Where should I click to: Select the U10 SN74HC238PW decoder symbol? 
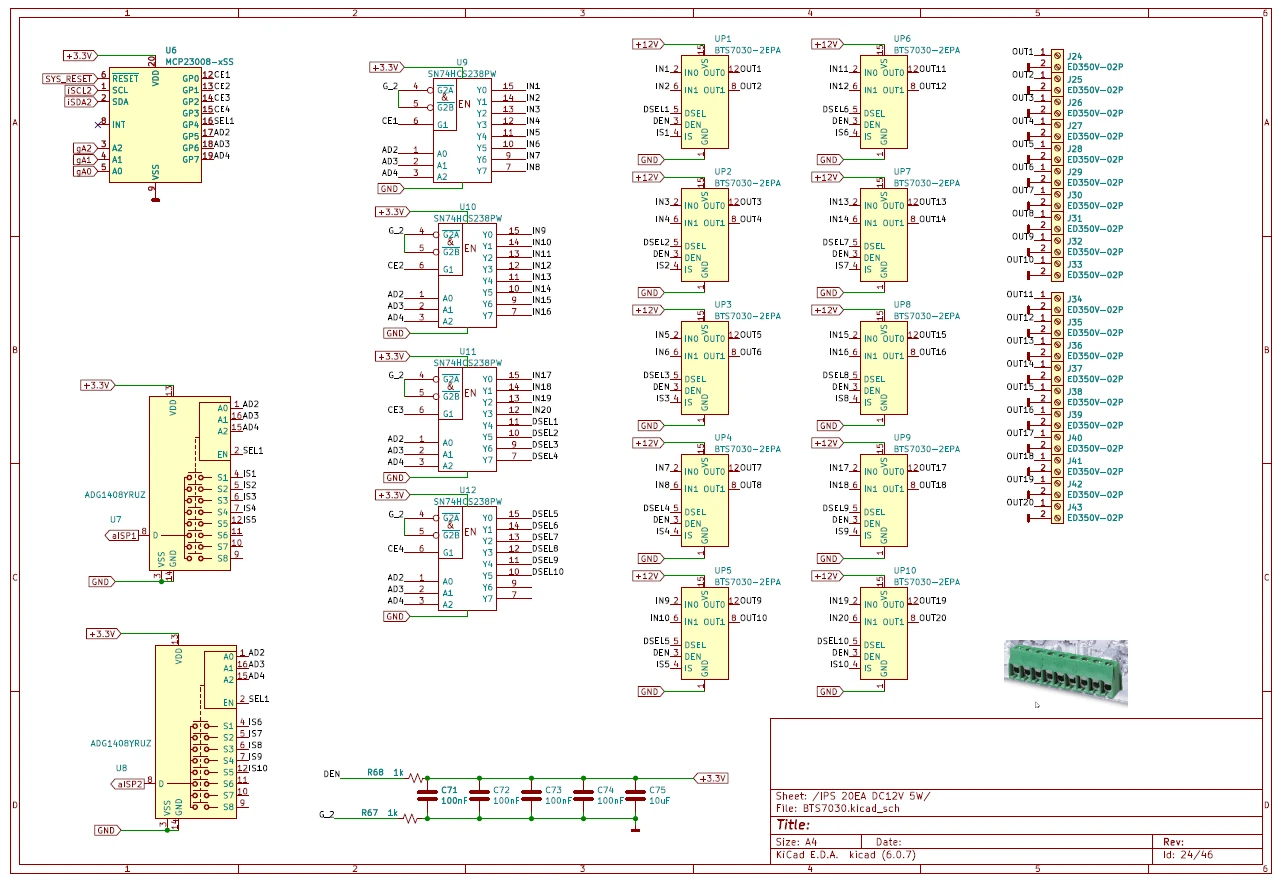click(467, 276)
